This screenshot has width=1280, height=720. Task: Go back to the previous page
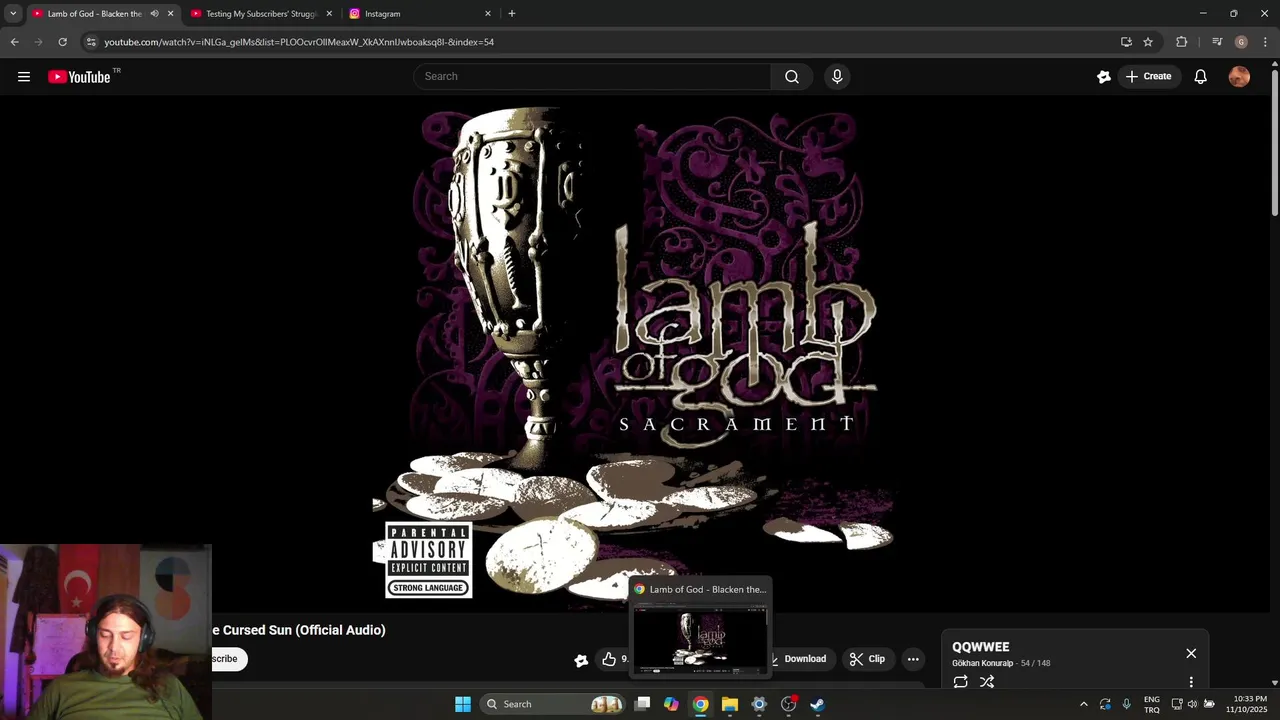pos(14,42)
